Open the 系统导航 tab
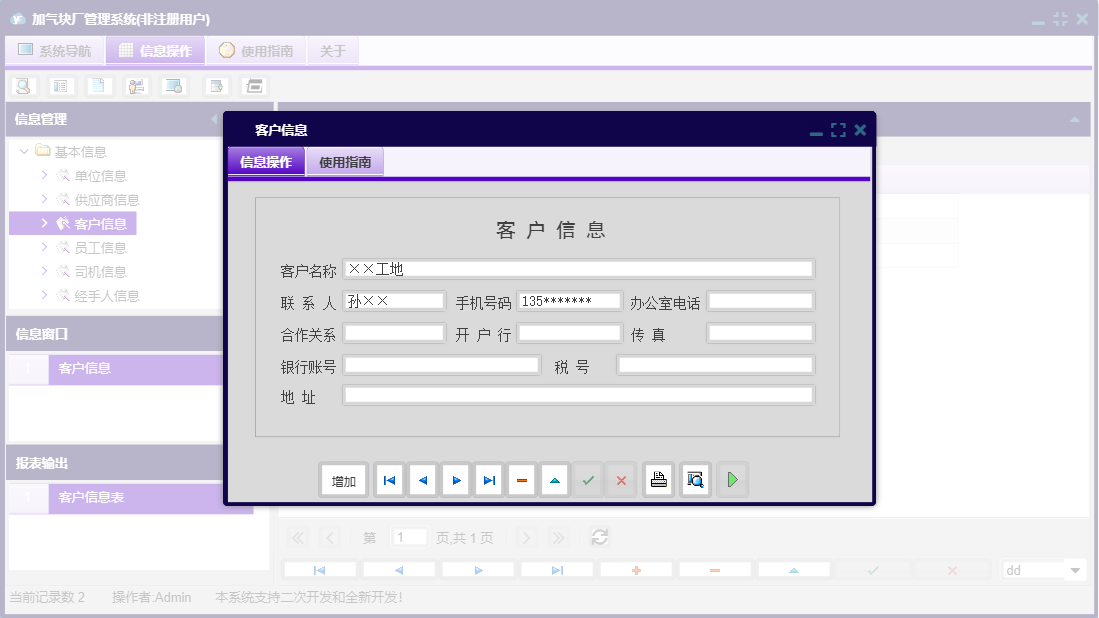Image resolution: width=1099 pixels, height=618 pixels. click(x=56, y=49)
